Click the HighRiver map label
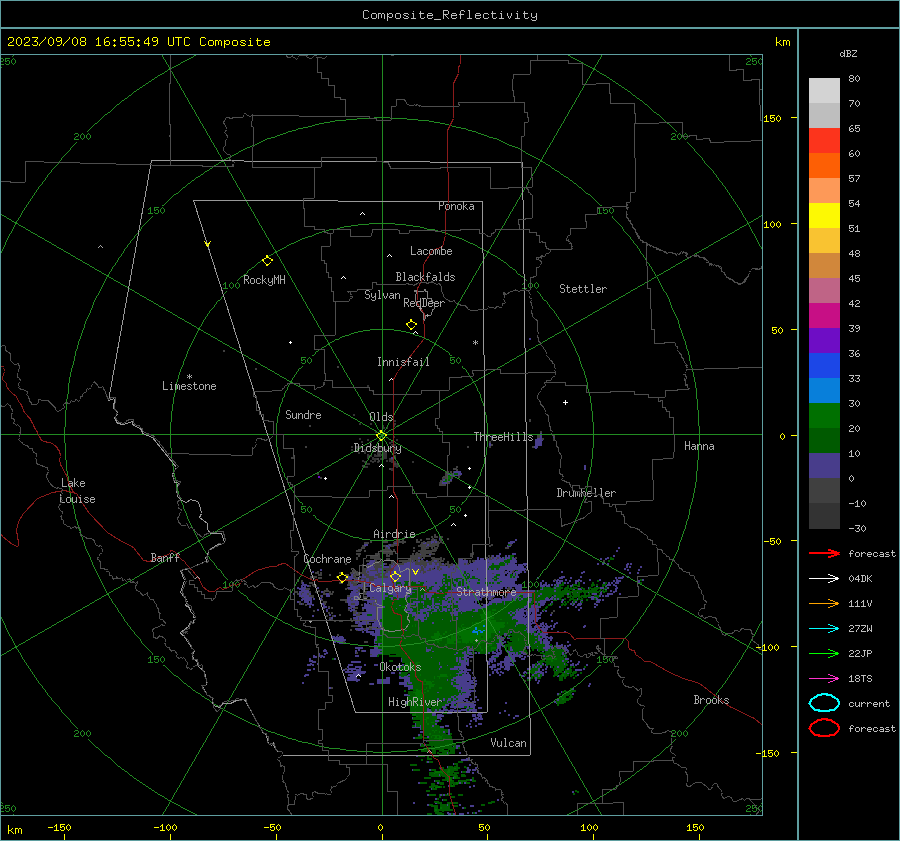The height and width of the screenshot is (841, 900). [414, 702]
